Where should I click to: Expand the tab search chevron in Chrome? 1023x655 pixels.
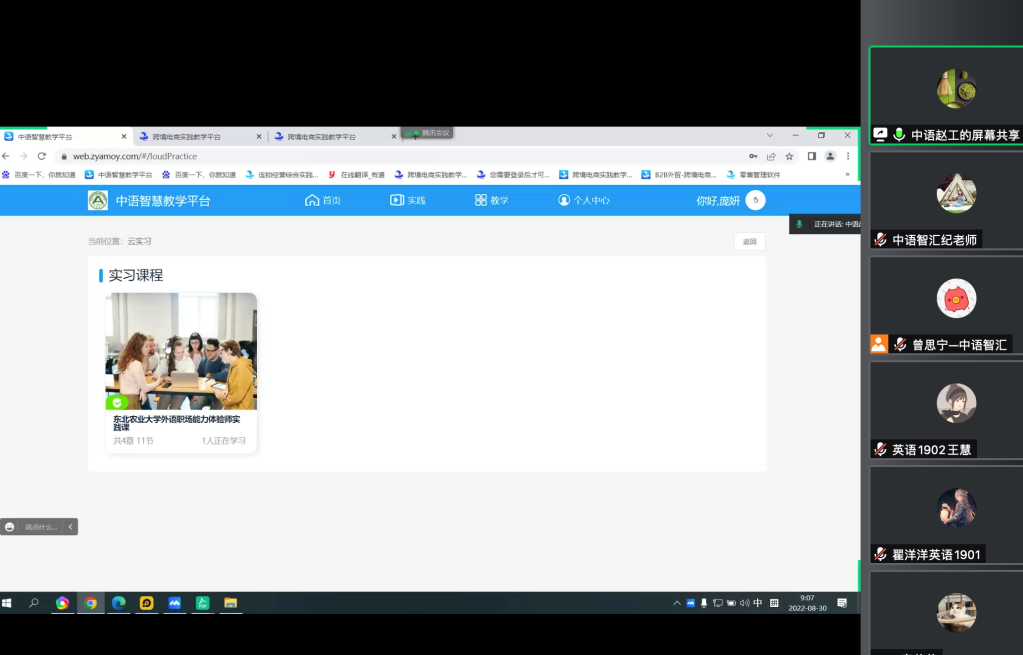[x=770, y=136]
